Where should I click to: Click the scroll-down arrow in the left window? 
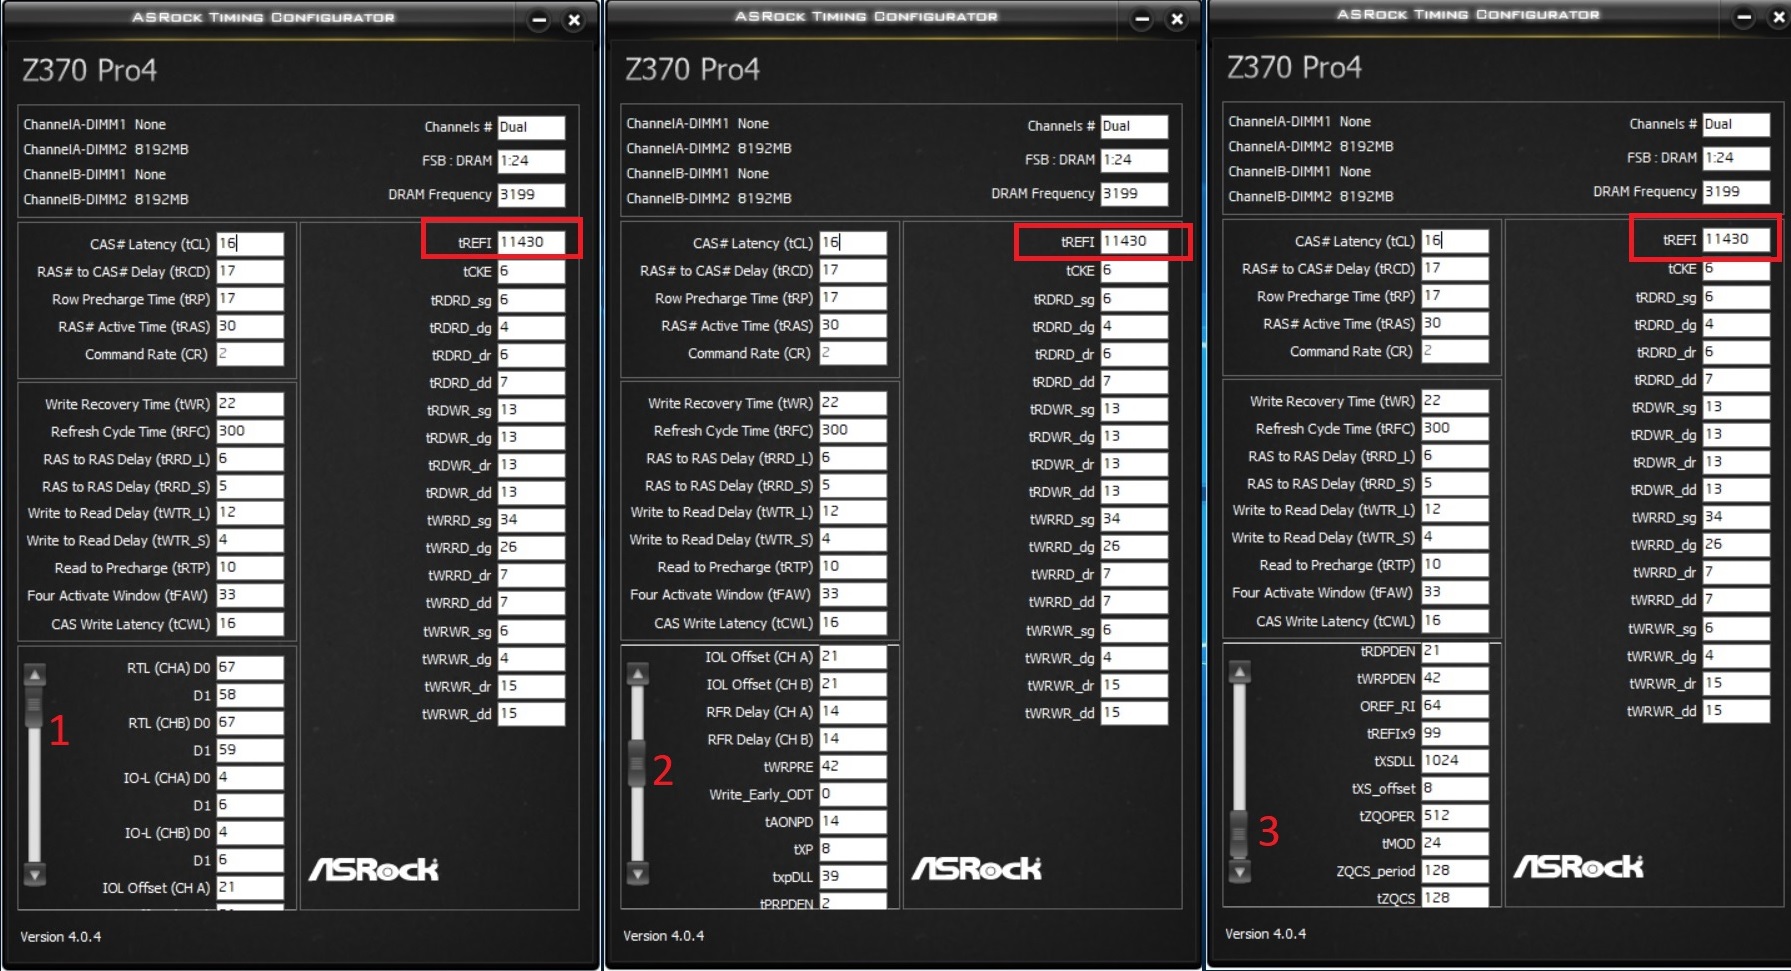tap(35, 875)
